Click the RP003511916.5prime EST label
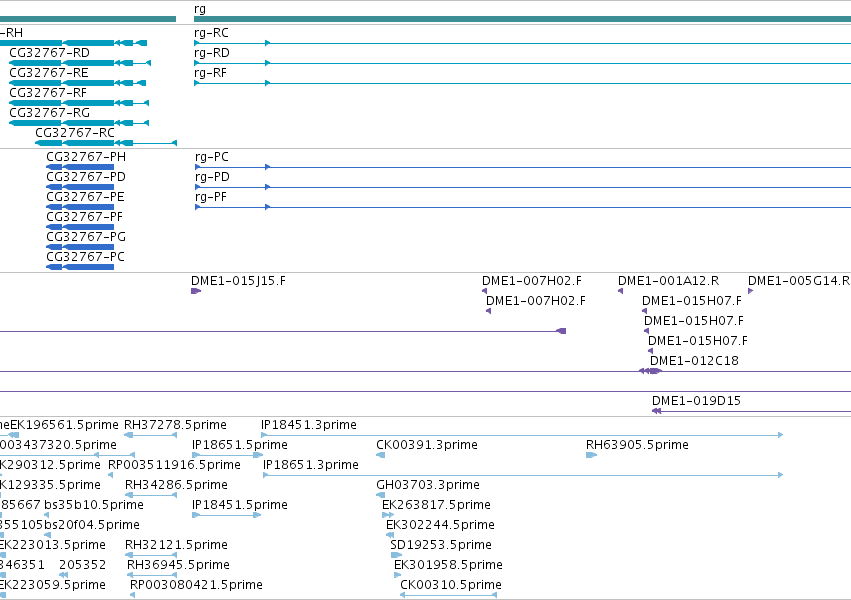This screenshot has width=851, height=600. point(174,465)
